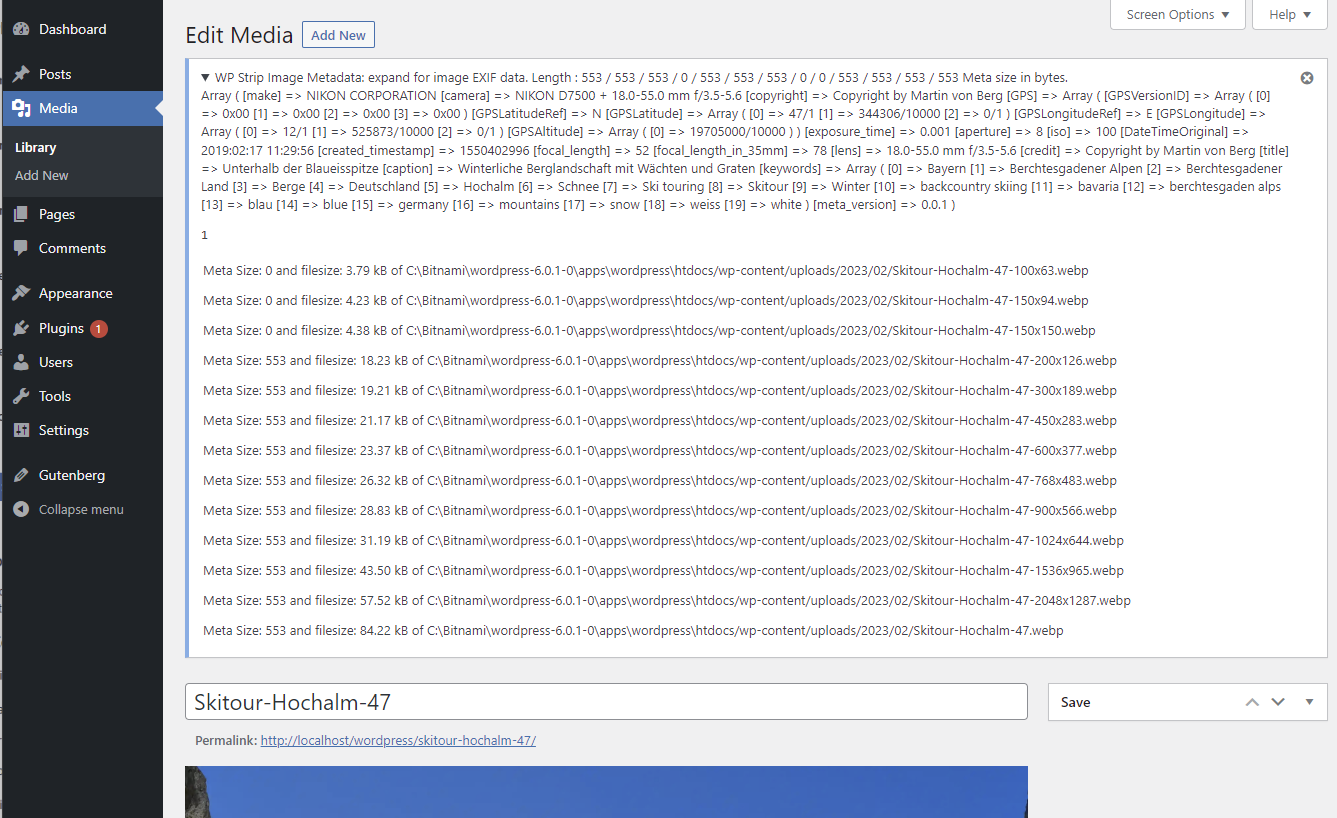Viewport: 1337px width, 818px height.
Task: Open the Tools menu item
Action: click(x=82, y=396)
